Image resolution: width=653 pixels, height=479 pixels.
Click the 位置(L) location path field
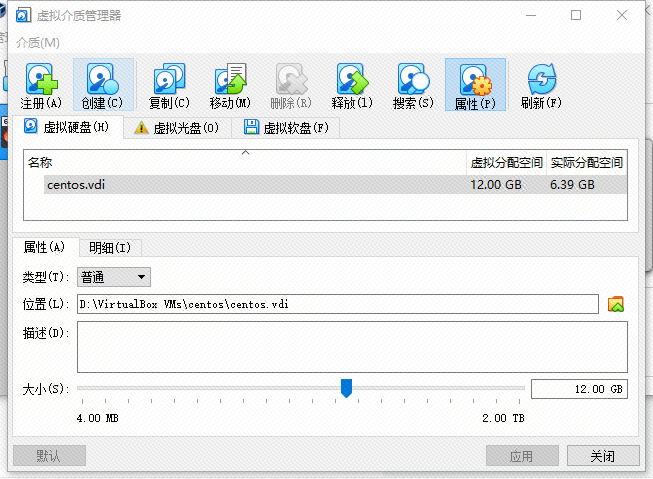338,304
